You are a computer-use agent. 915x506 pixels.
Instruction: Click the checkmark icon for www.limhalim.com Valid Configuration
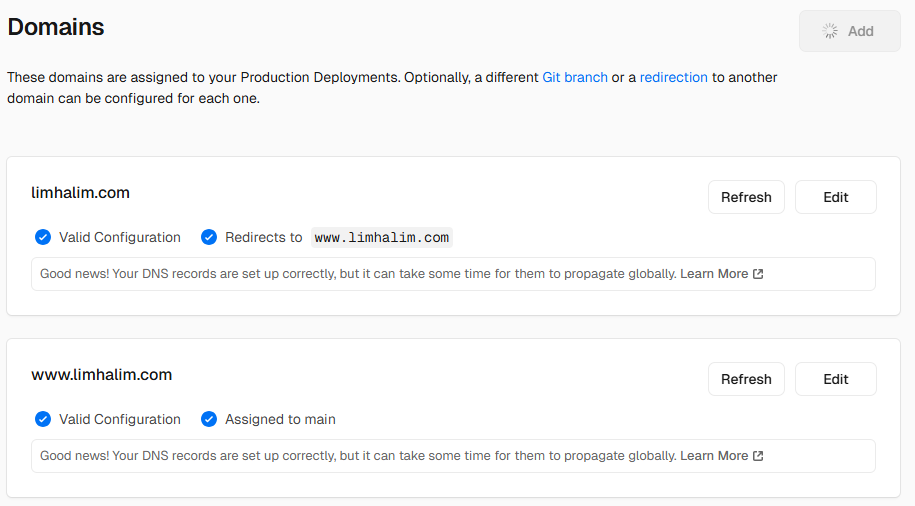click(x=43, y=419)
